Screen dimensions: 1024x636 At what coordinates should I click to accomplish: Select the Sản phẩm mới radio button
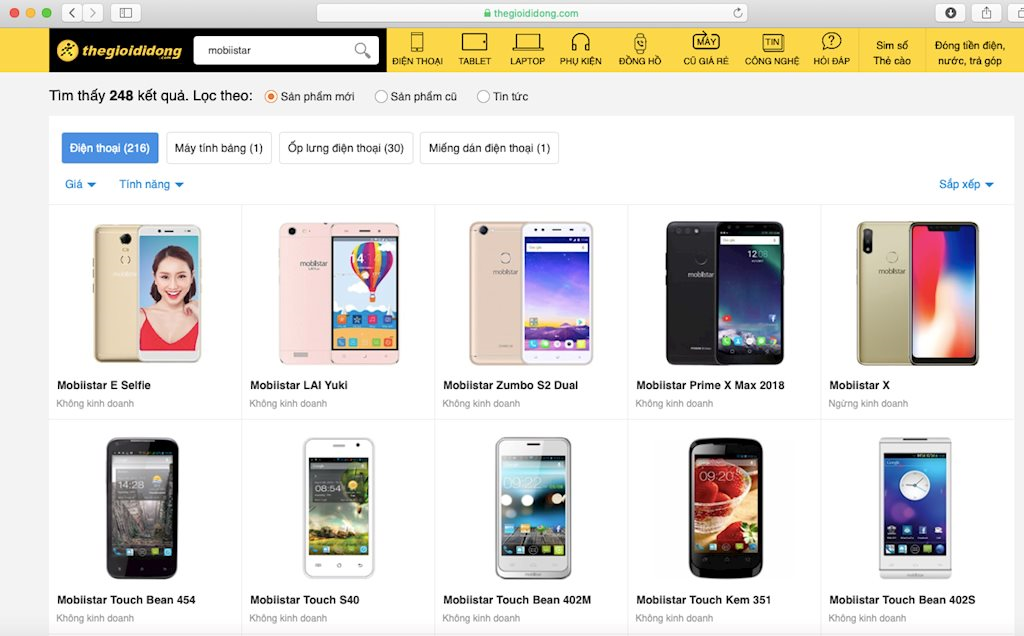270,97
